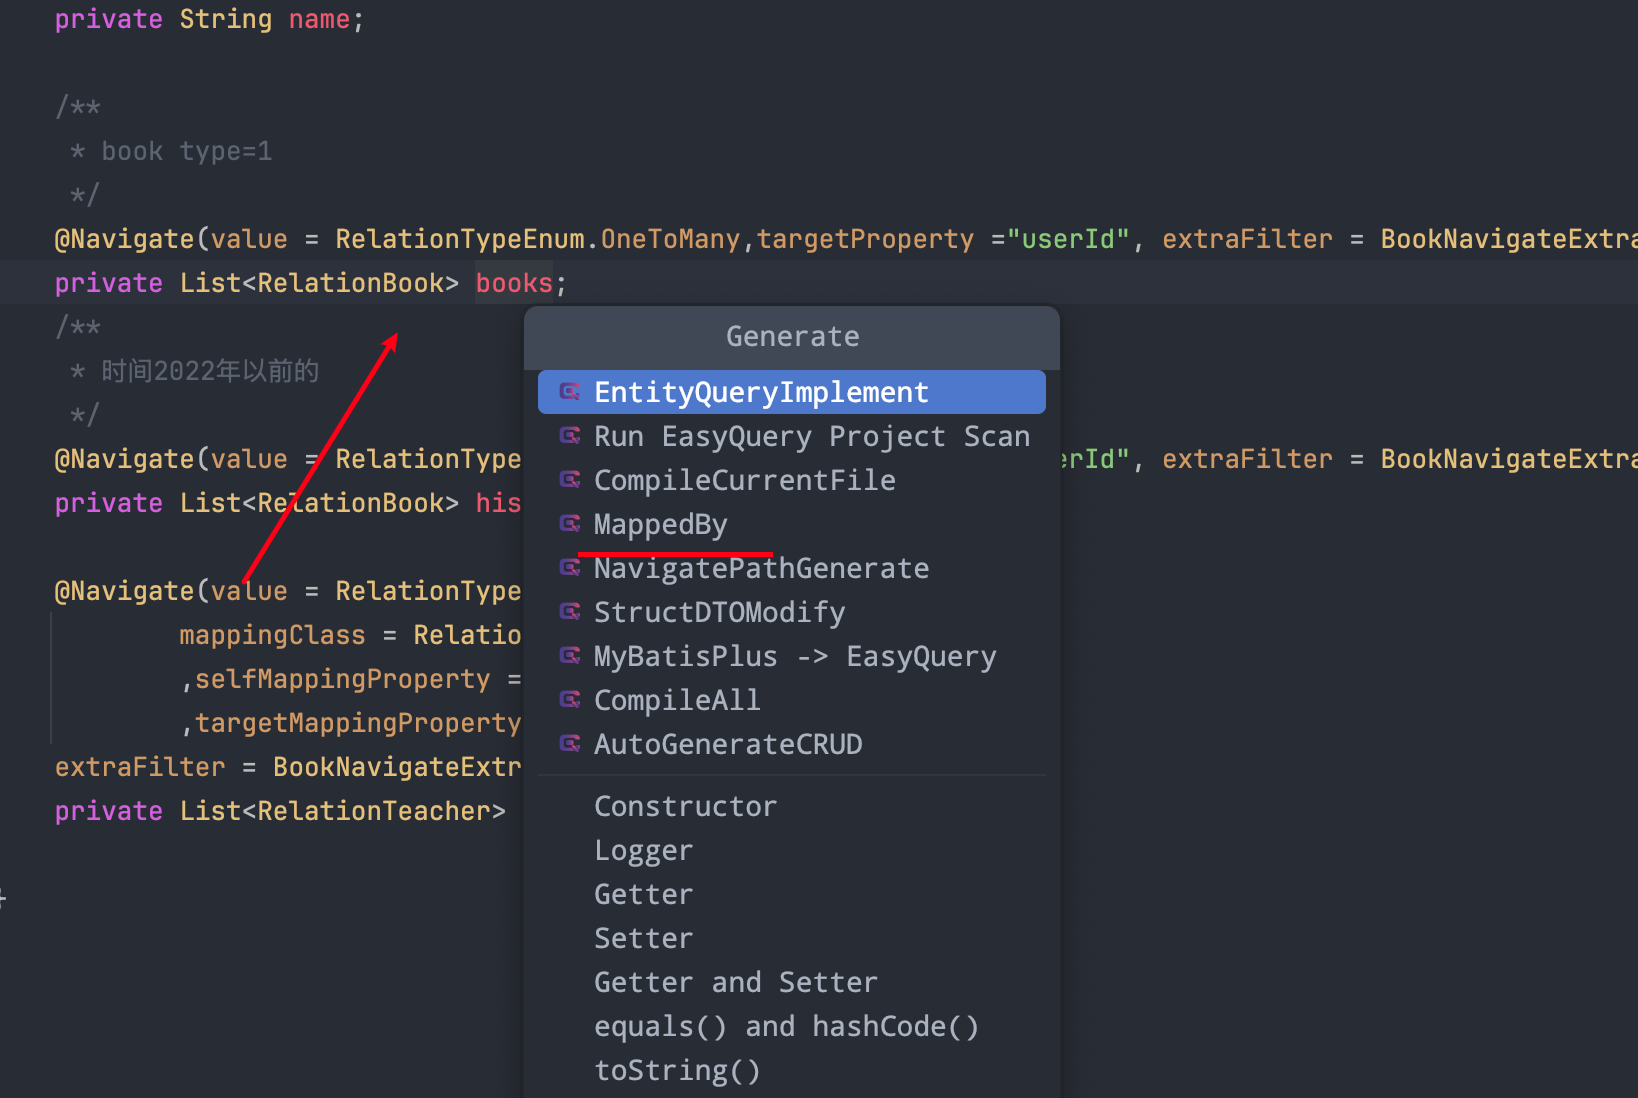This screenshot has height=1098, width=1638.
Task: Click the icon beside EntityQueryImplement
Action: [x=570, y=392]
